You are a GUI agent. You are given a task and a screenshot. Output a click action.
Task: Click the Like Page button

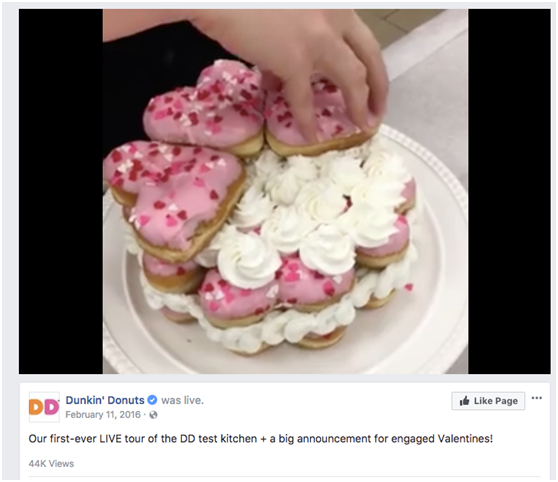tap(488, 401)
